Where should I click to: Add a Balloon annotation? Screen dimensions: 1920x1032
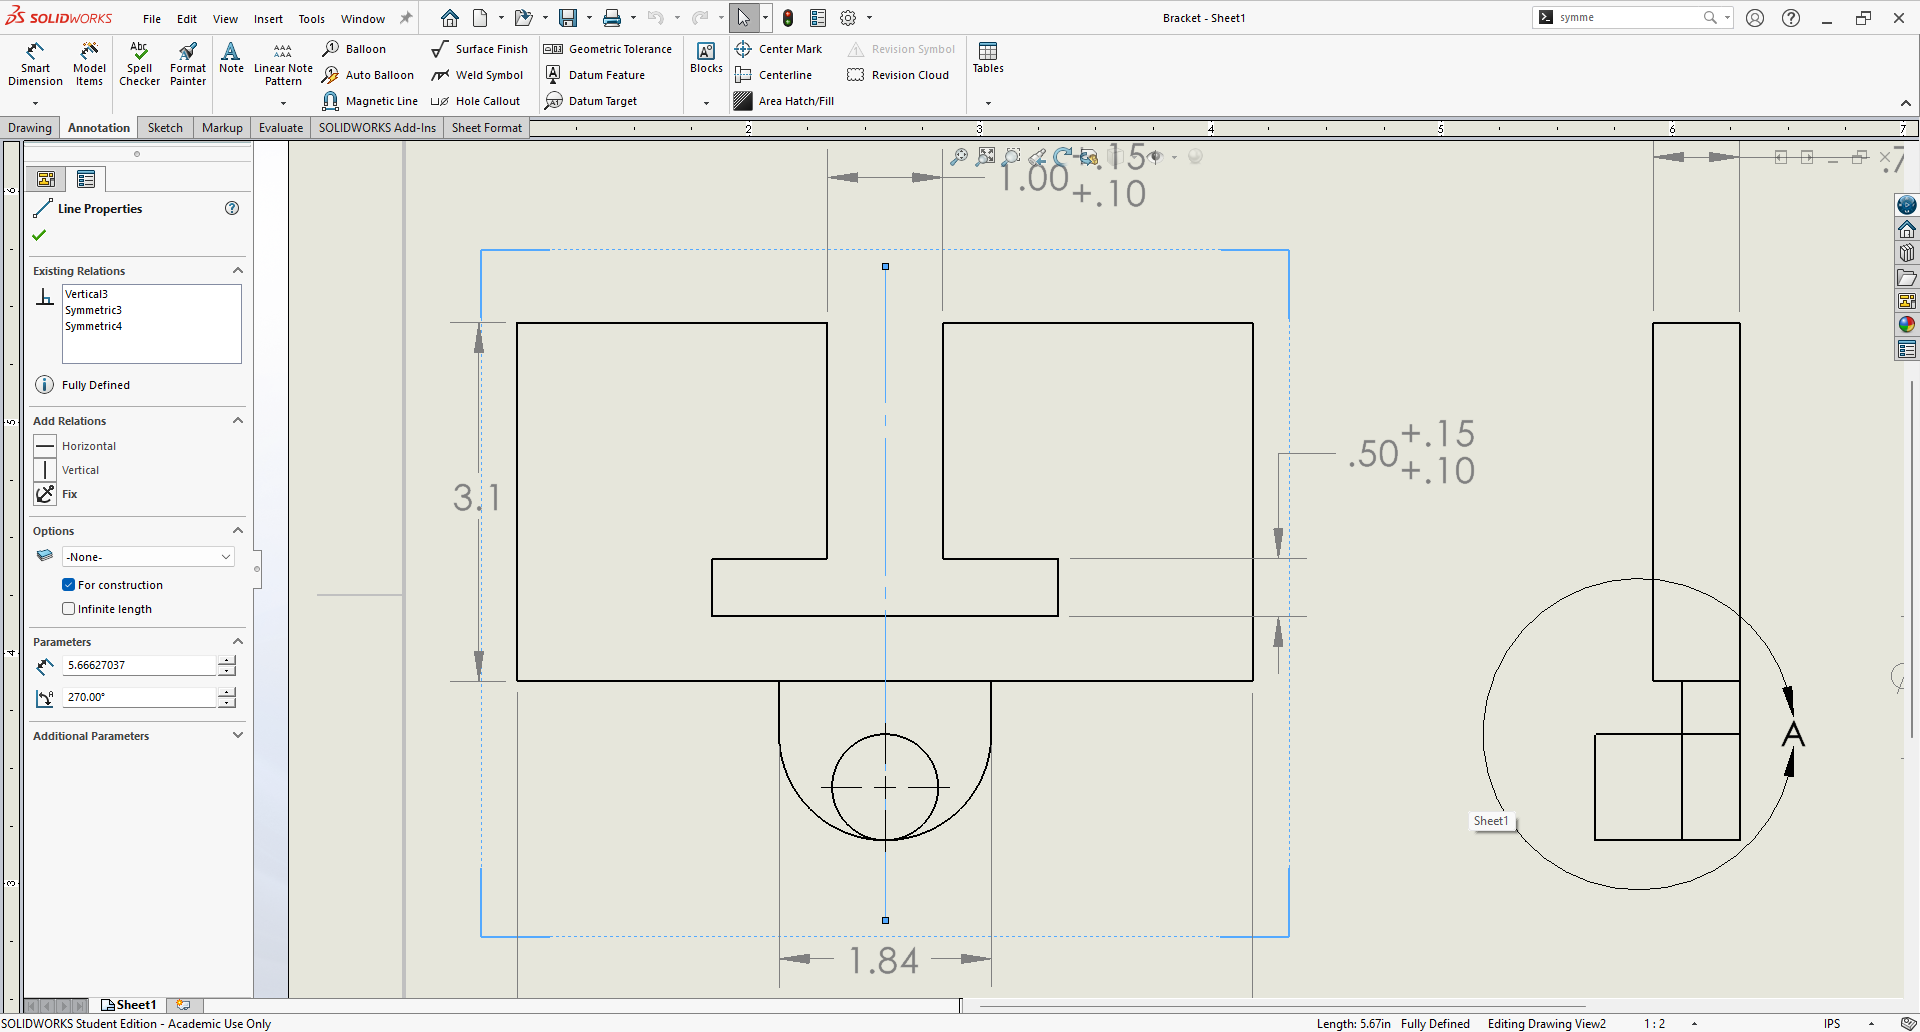point(355,49)
